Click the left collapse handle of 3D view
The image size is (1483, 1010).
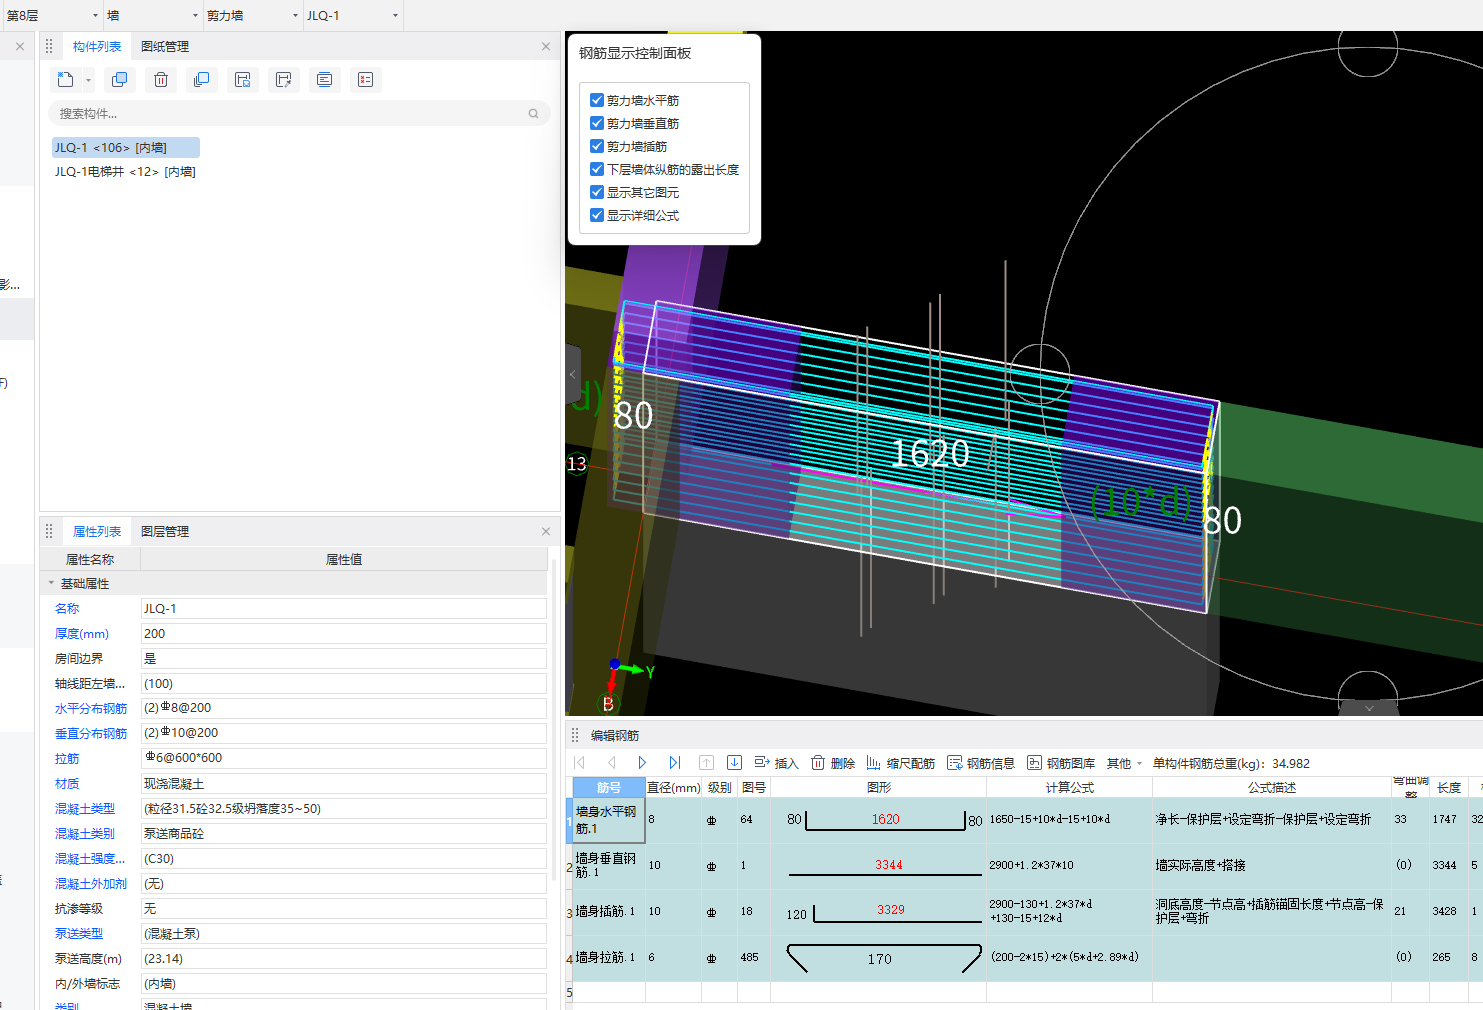click(573, 375)
